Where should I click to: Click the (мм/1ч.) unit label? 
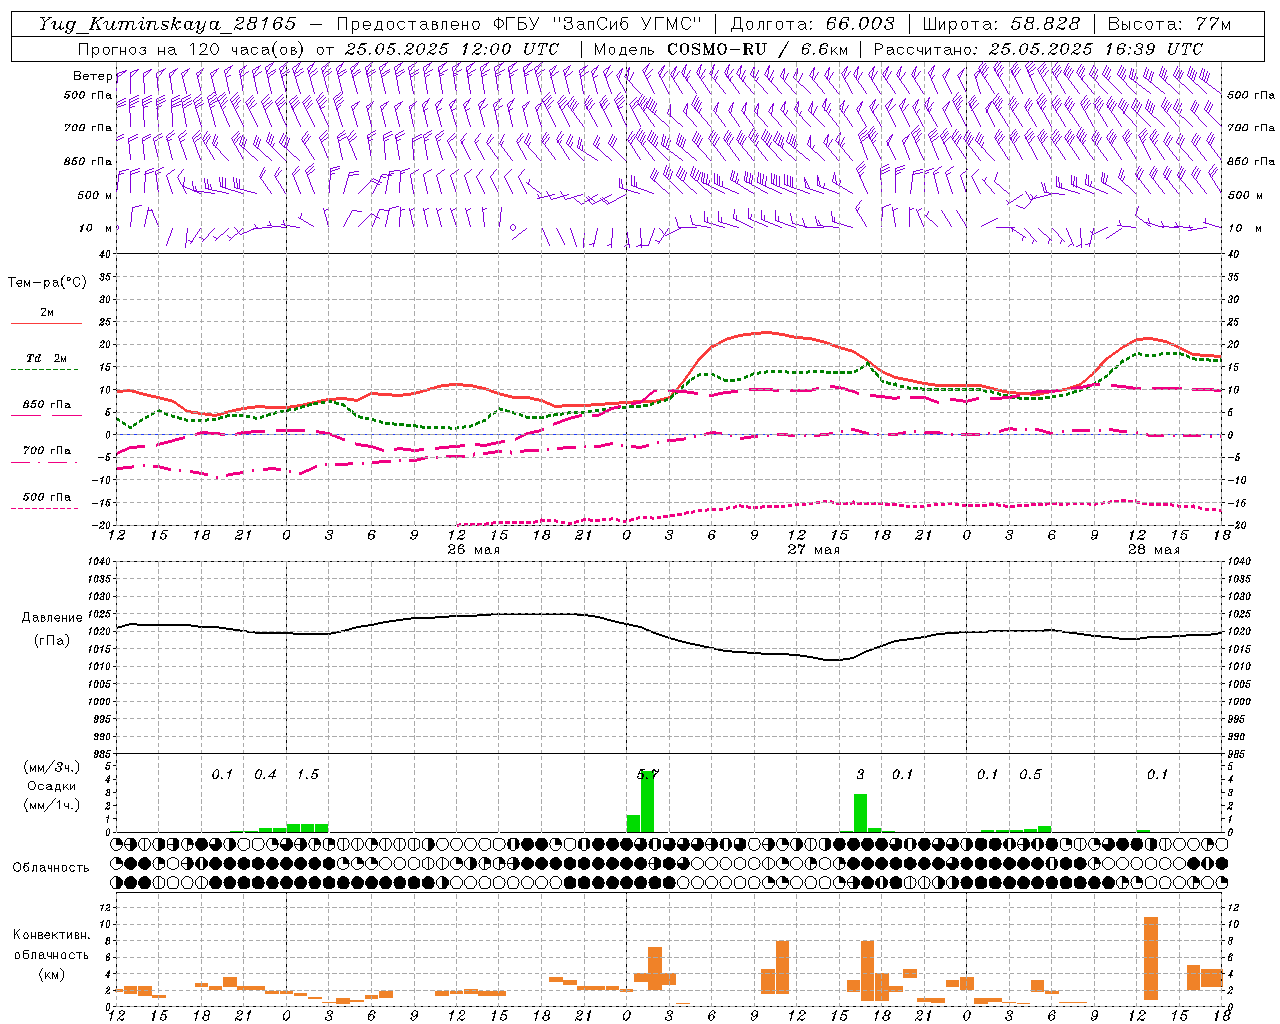[51, 805]
